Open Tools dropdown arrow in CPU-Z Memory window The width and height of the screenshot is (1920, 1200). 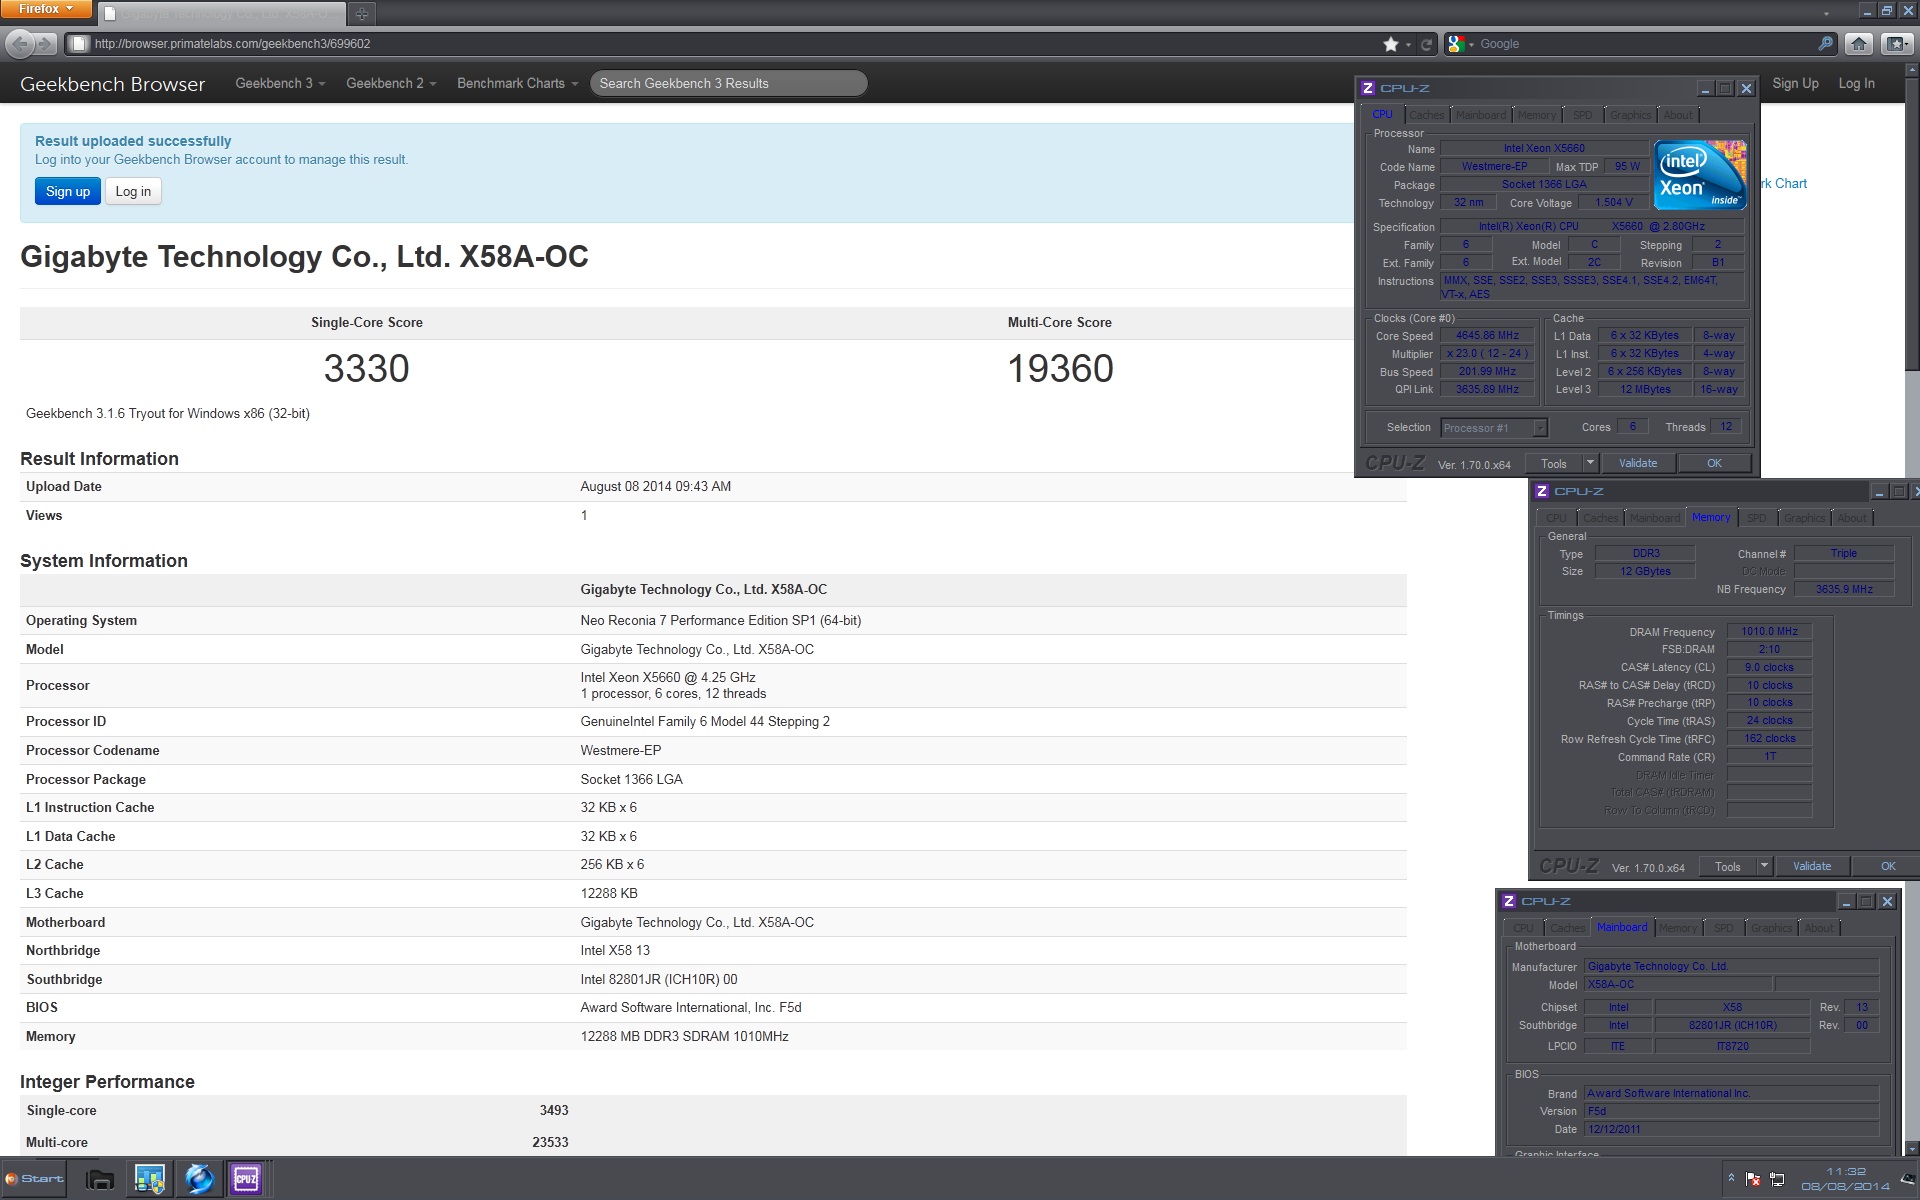click(x=1764, y=866)
